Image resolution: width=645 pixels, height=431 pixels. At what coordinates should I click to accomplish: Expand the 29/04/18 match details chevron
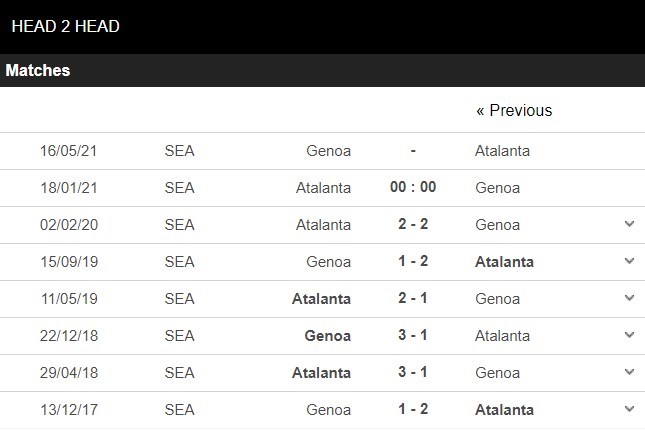629,372
